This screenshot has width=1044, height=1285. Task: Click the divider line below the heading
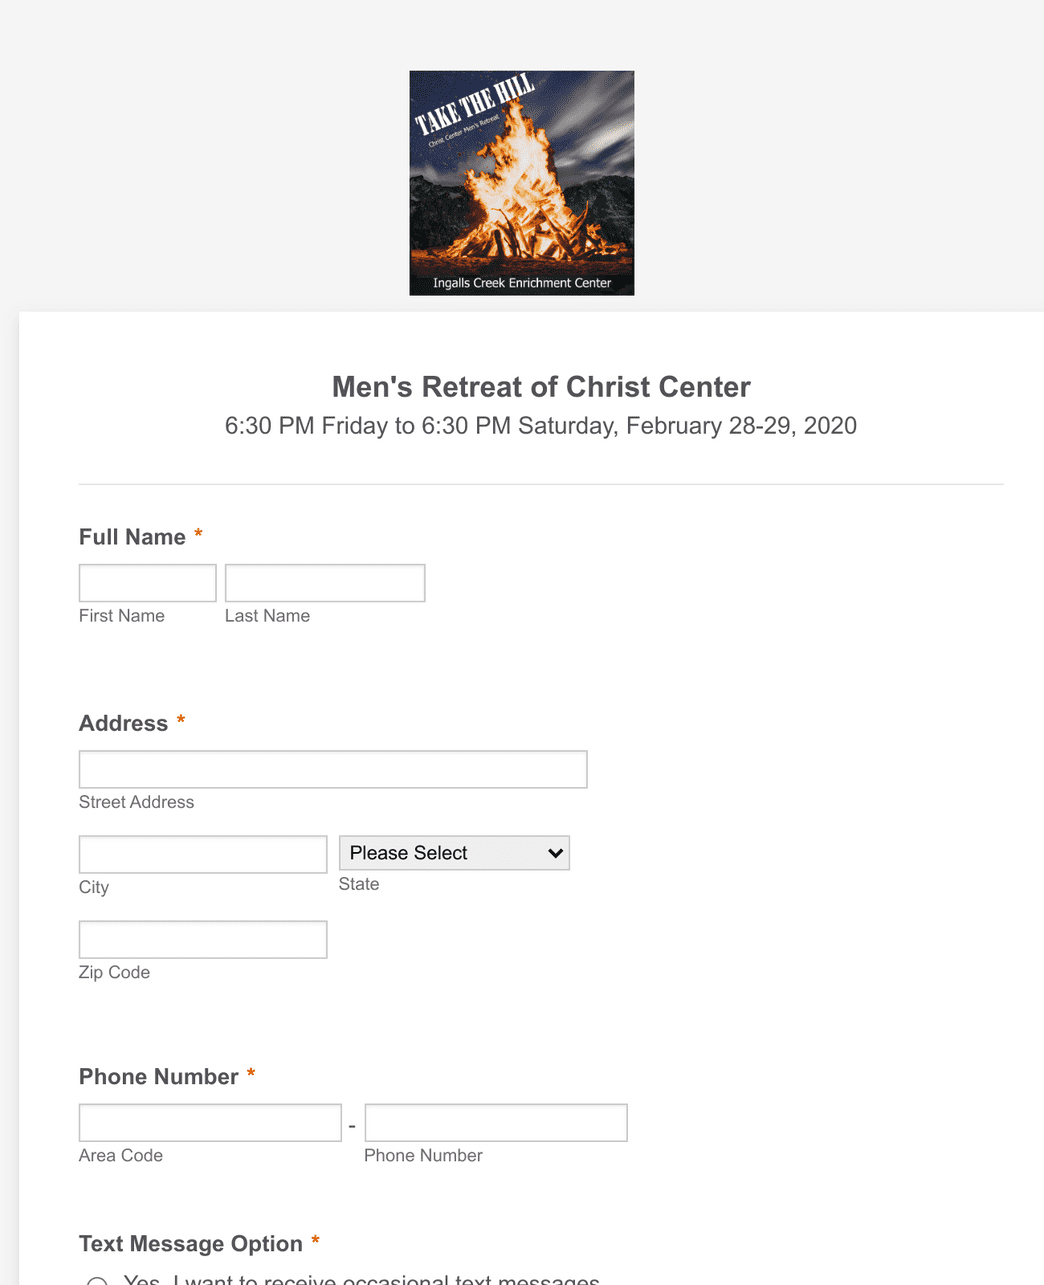pyautogui.click(x=541, y=484)
